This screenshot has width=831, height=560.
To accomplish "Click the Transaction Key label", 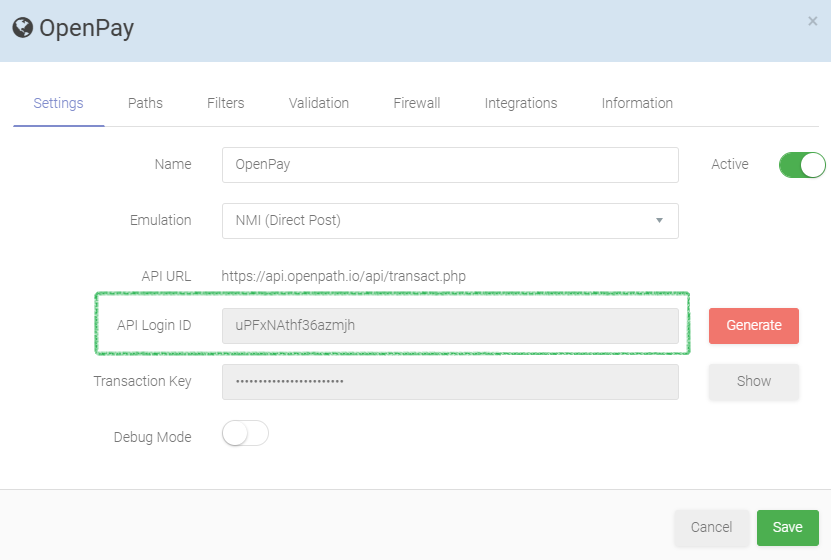I will (143, 381).
